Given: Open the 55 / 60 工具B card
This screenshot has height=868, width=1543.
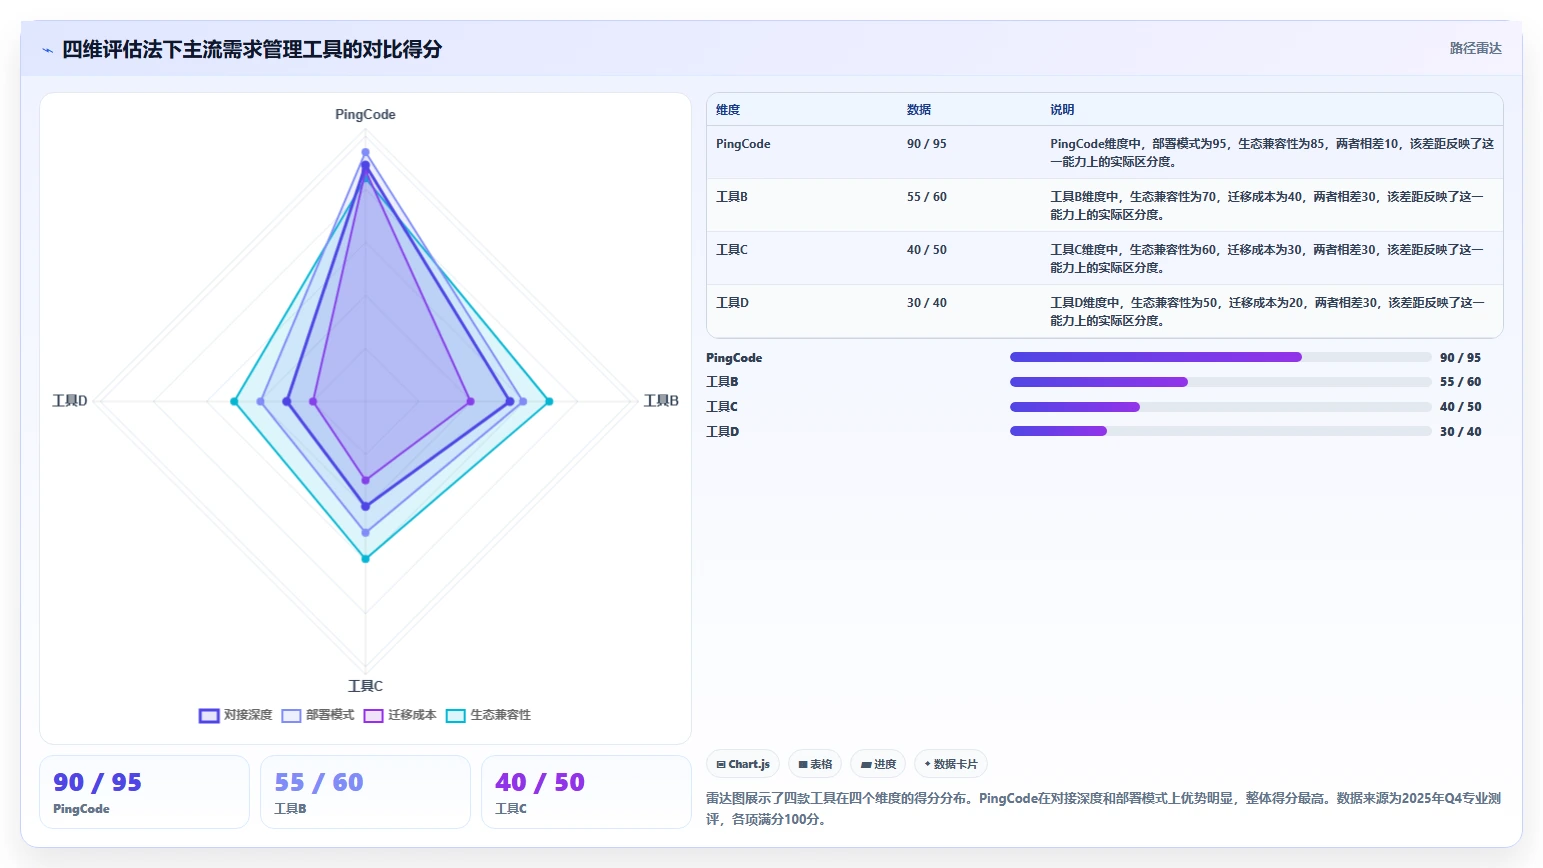Looking at the screenshot, I should point(365,792).
